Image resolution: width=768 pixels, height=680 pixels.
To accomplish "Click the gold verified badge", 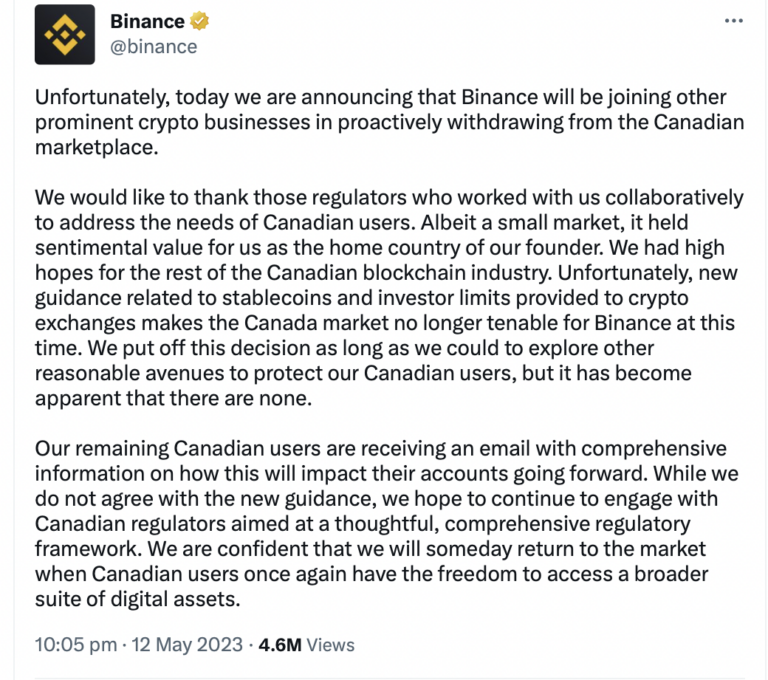I will click(203, 21).
